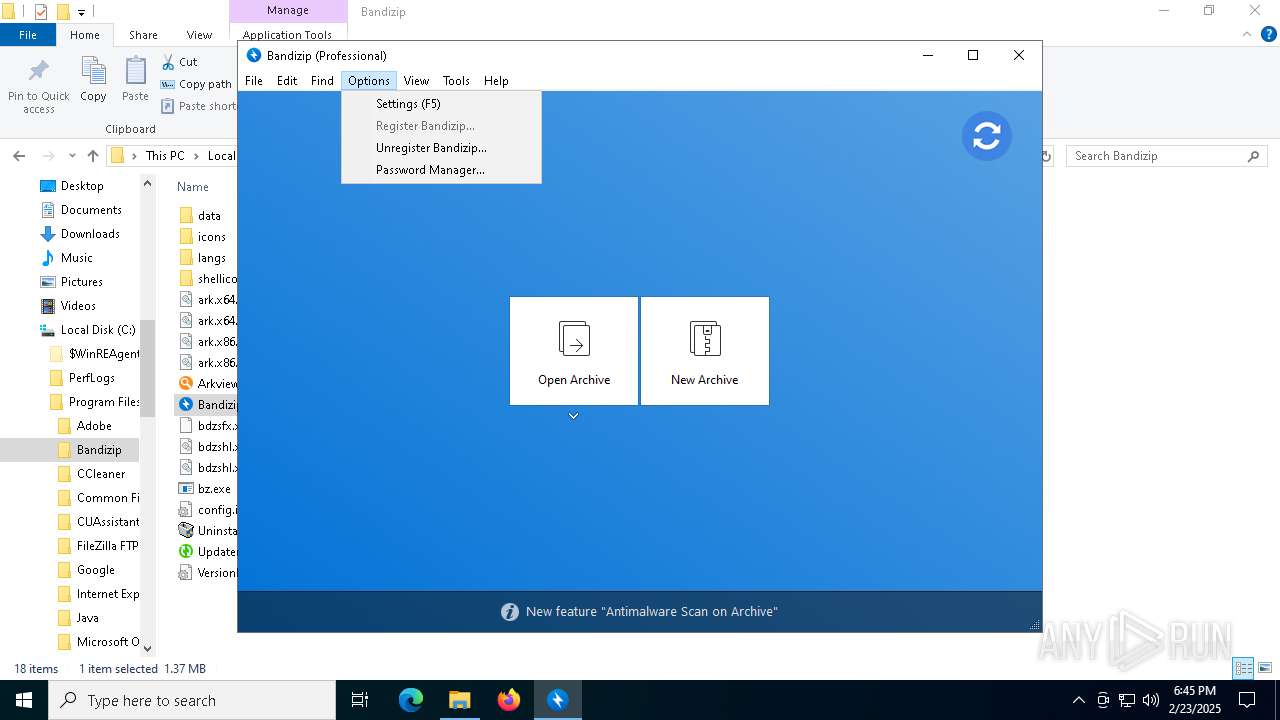Select Java folder in tree
Screen dimensions: 1280x720
87,618
